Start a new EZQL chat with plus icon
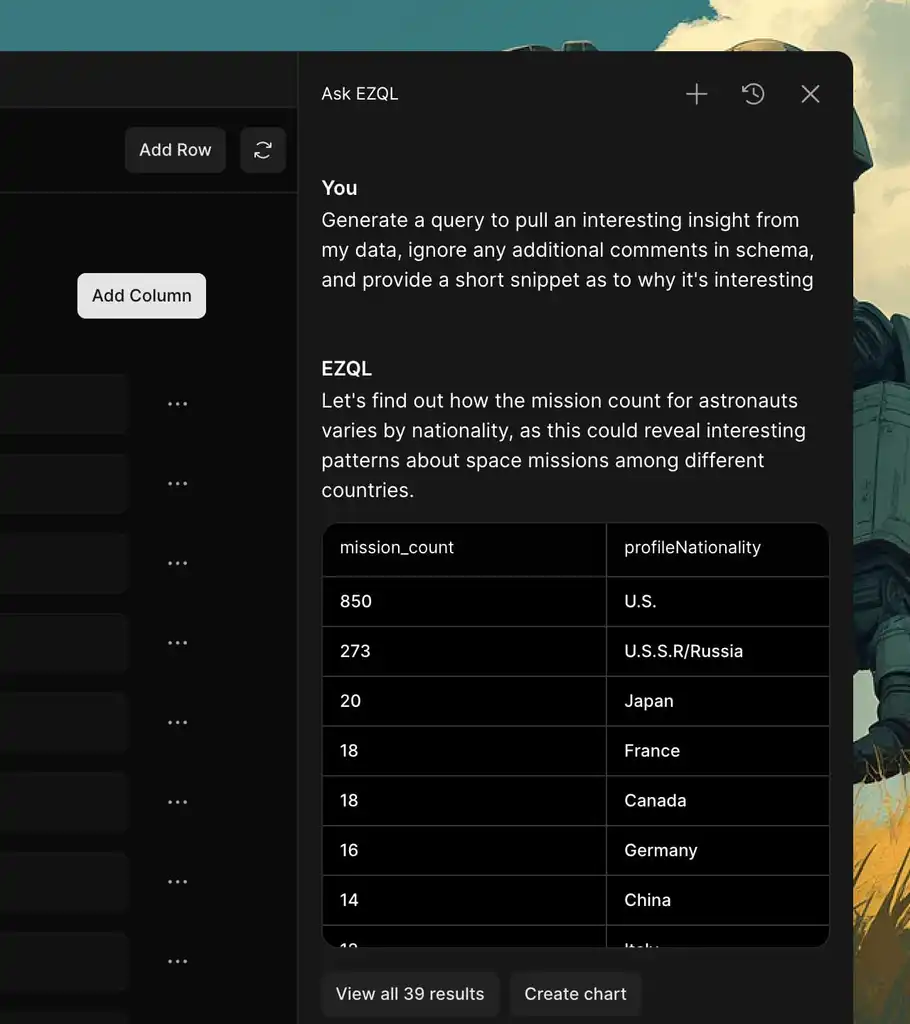This screenshot has height=1024, width=910. point(696,94)
